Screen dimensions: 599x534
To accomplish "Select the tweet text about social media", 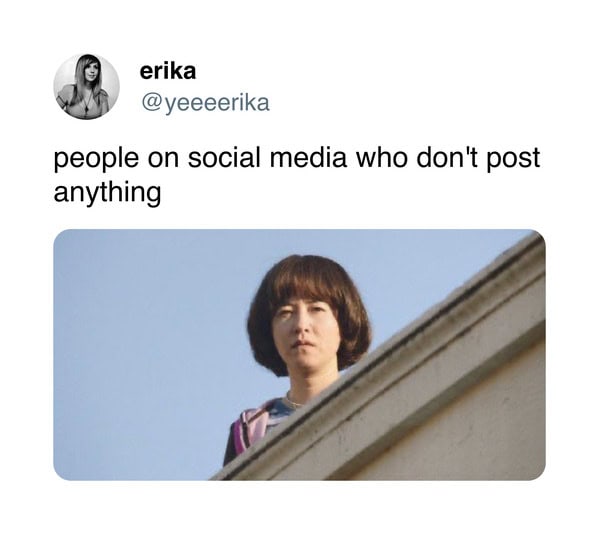I will coord(296,174).
